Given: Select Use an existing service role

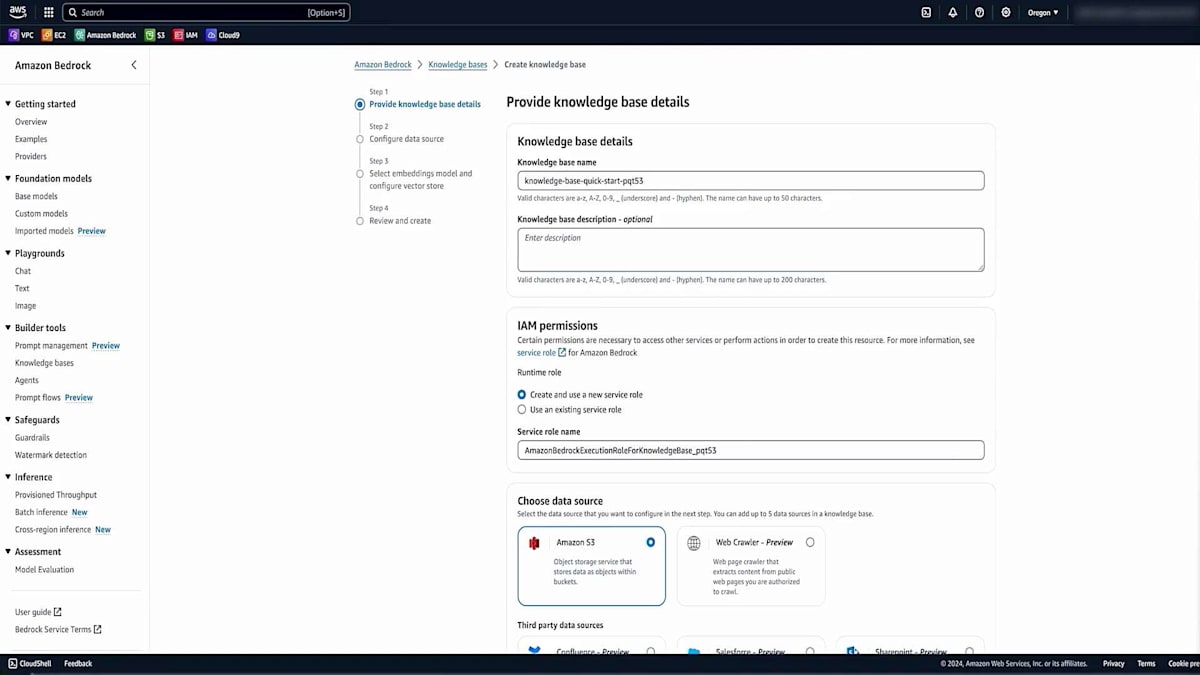Looking at the screenshot, I should tap(522, 410).
